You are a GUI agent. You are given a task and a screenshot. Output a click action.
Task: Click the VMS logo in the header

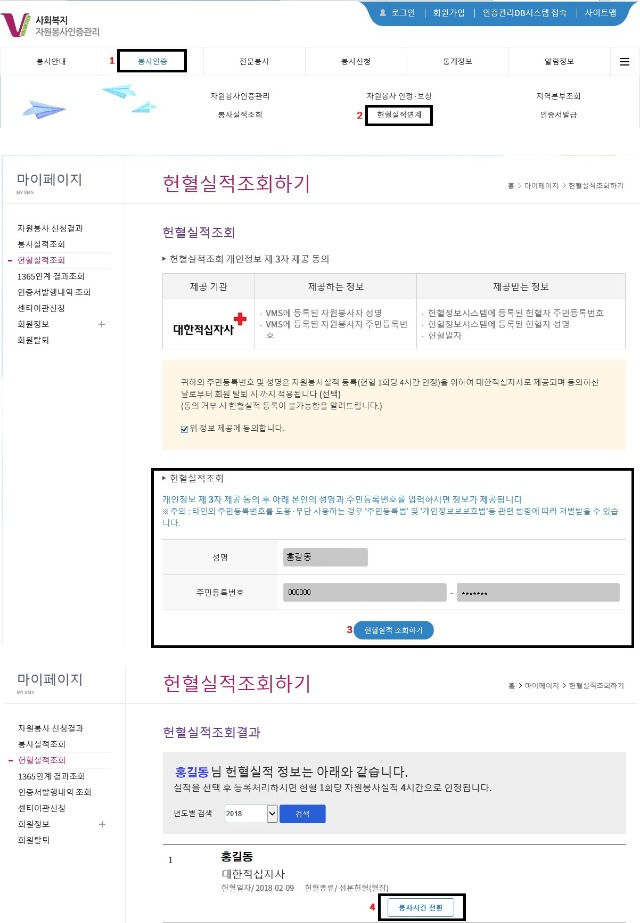tap(15, 25)
